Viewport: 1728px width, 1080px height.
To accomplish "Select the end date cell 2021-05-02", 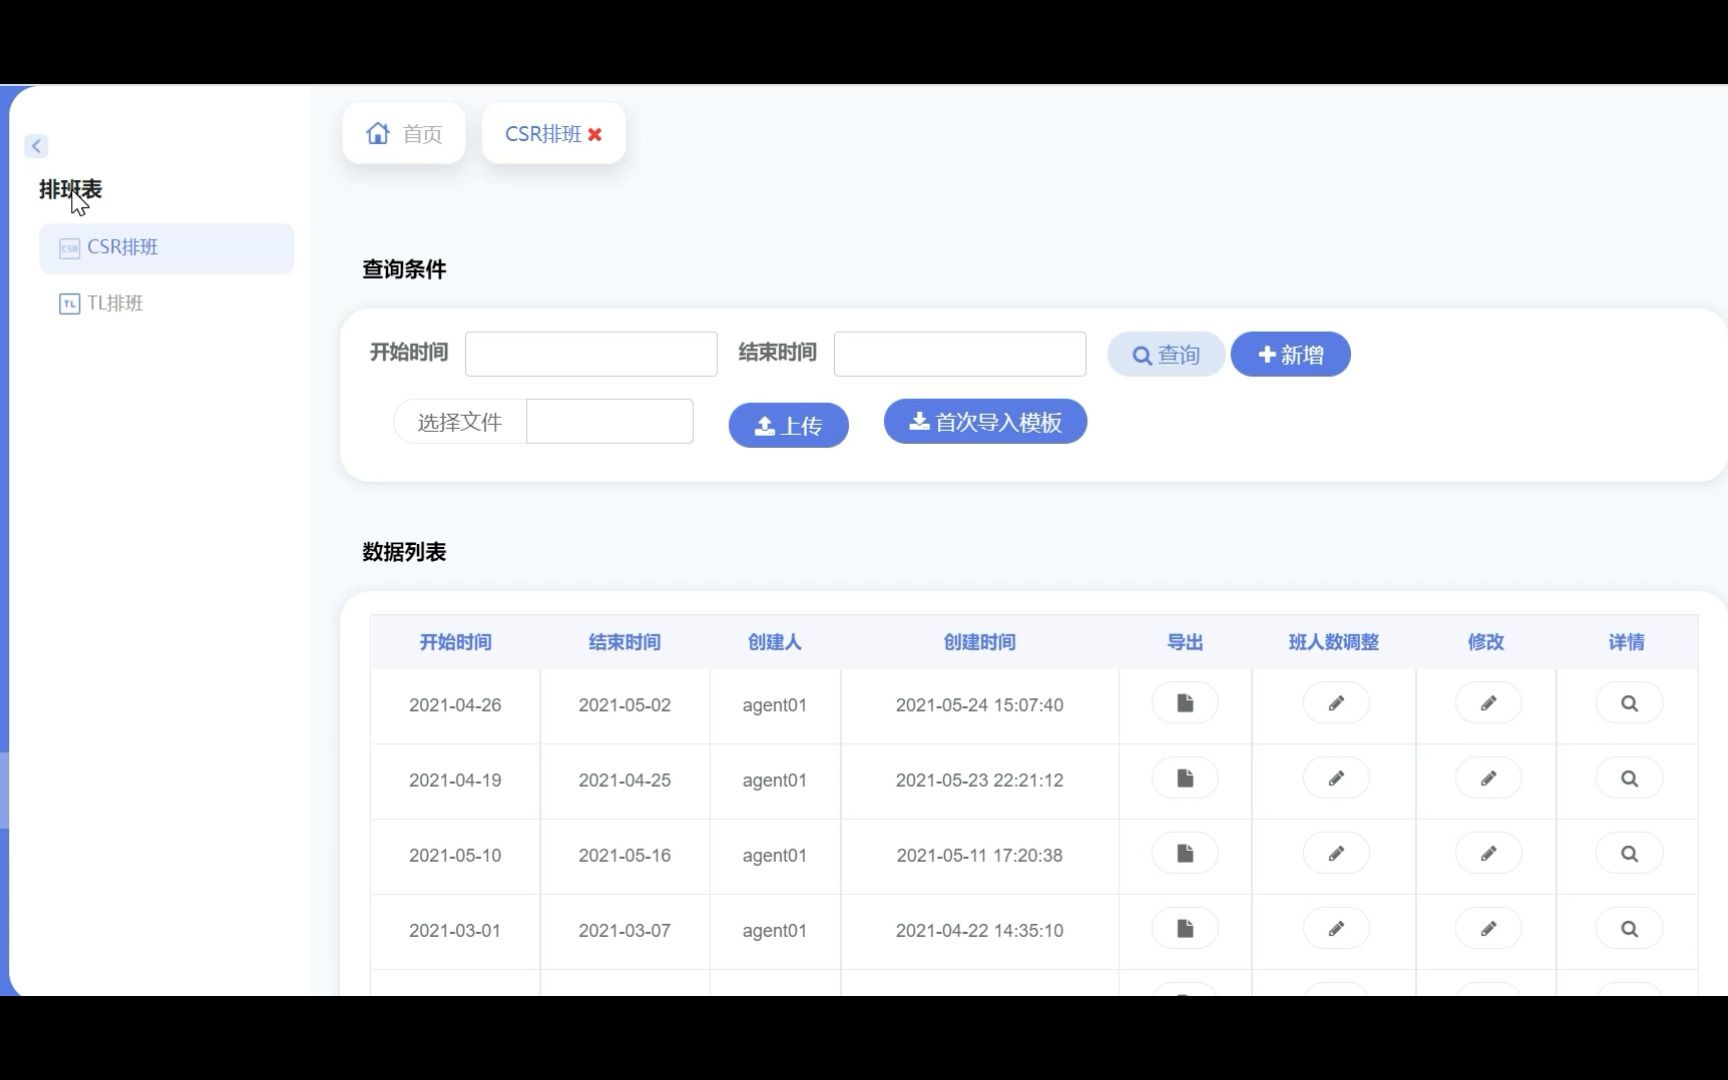I will [625, 705].
